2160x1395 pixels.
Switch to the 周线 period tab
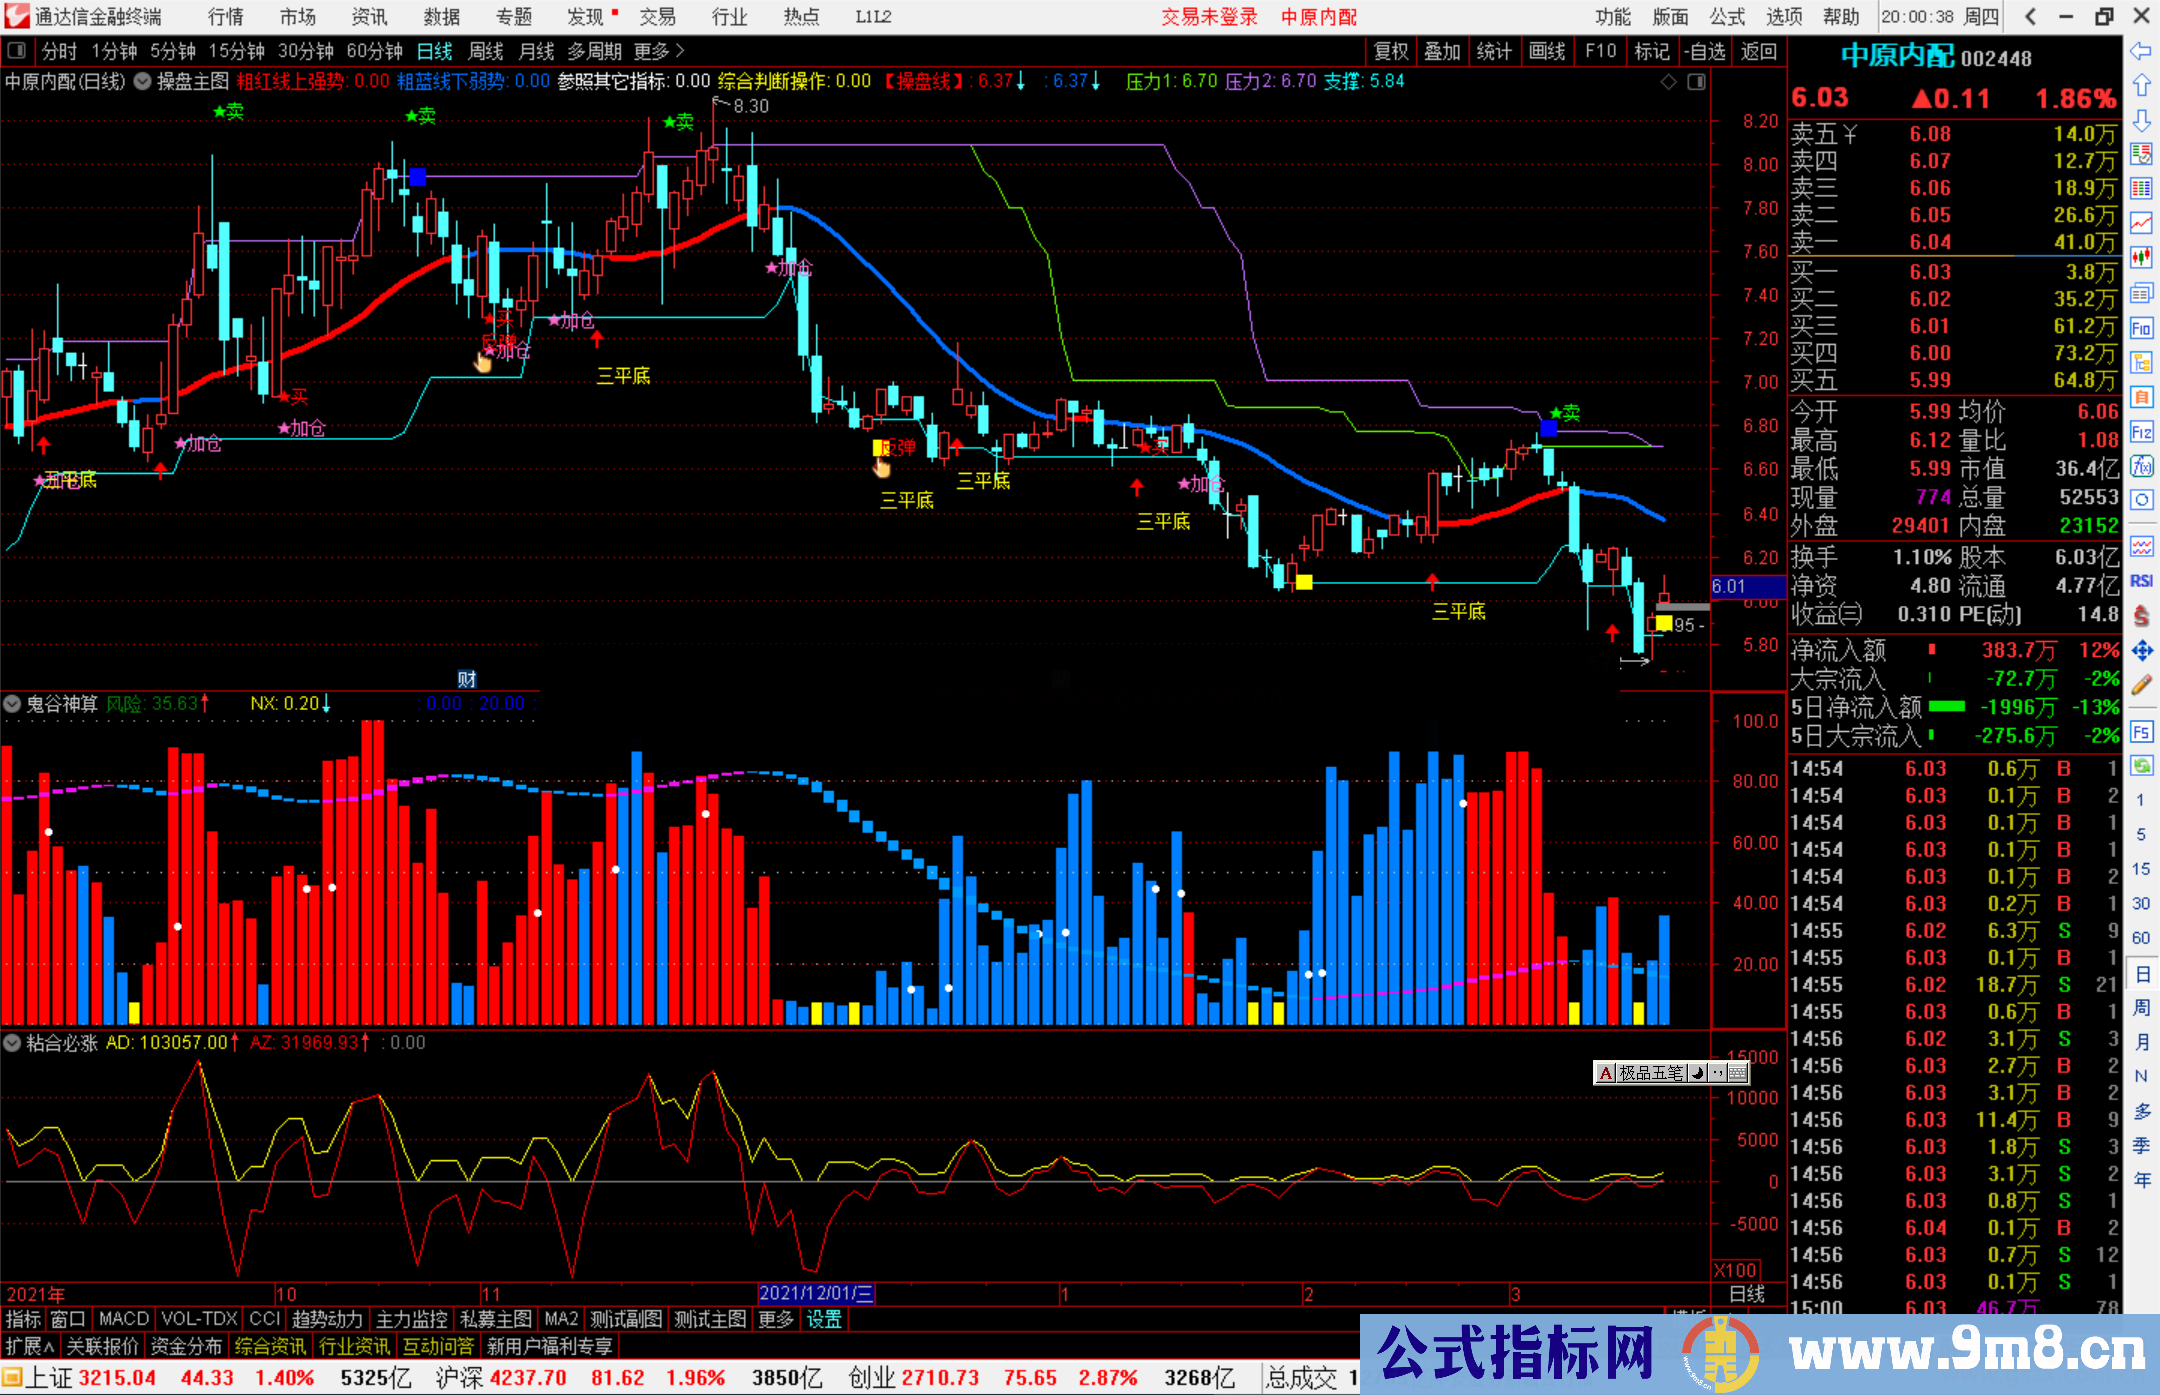(x=486, y=51)
